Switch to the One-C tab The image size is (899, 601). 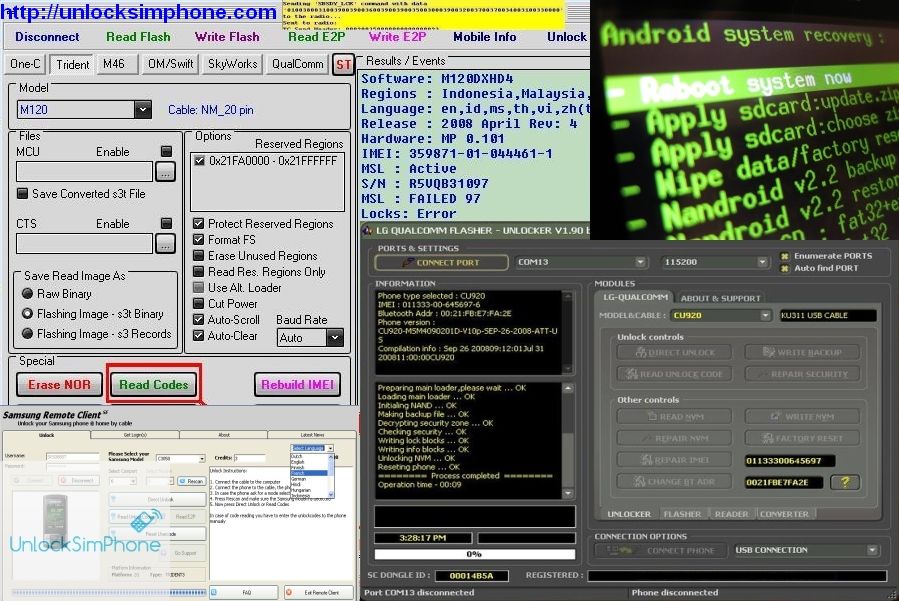pos(25,64)
